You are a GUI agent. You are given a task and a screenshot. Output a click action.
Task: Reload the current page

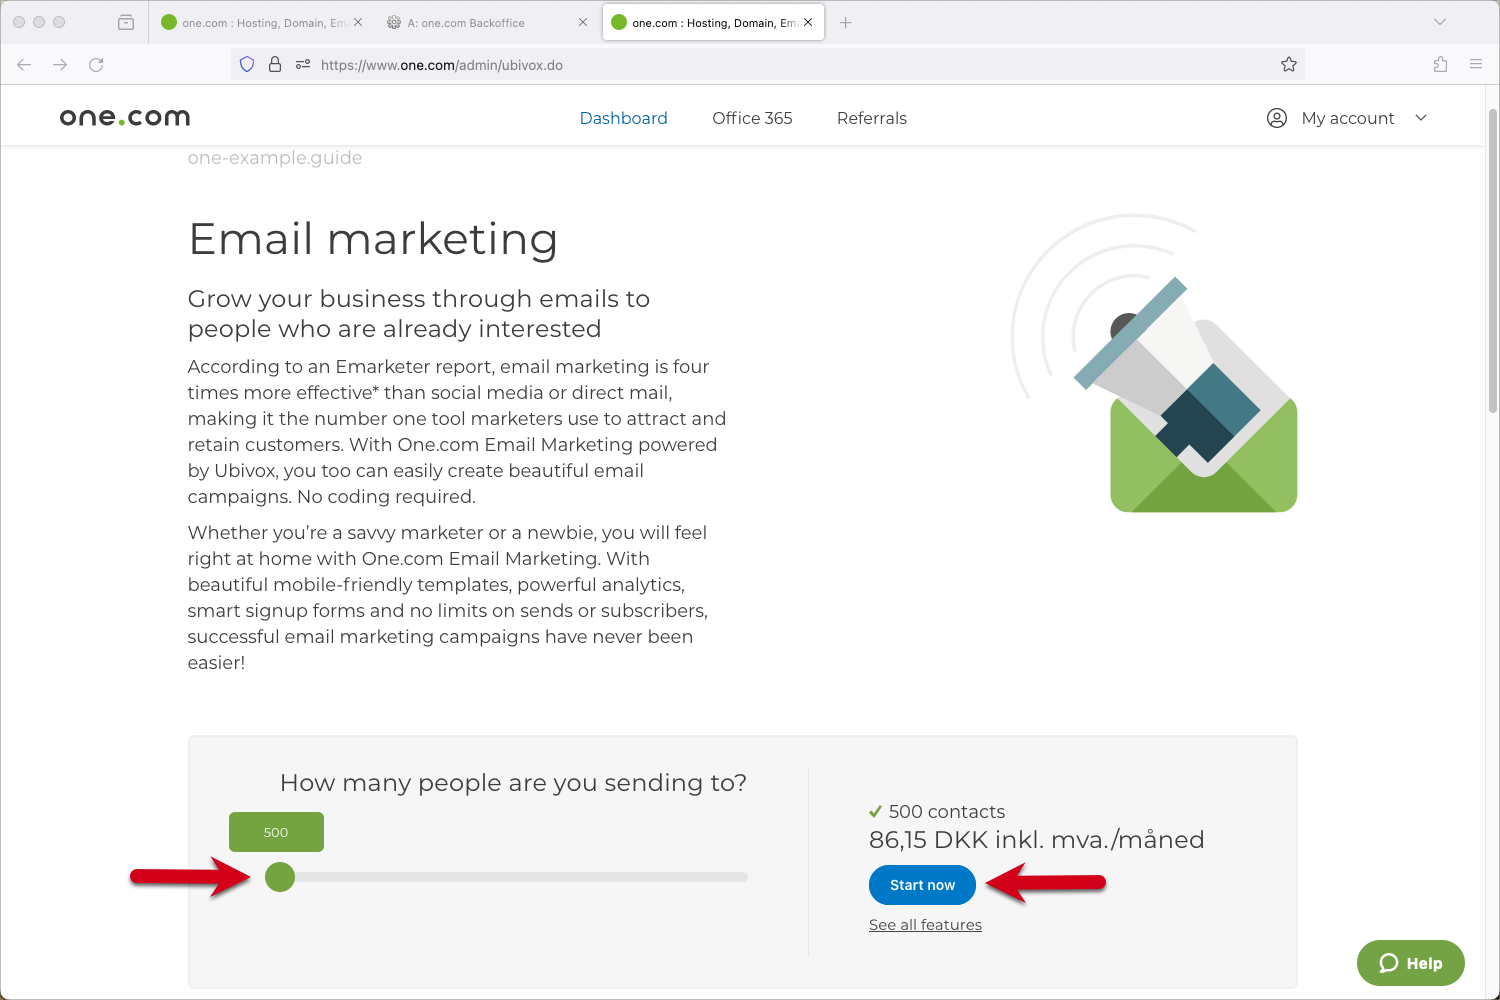tap(96, 64)
